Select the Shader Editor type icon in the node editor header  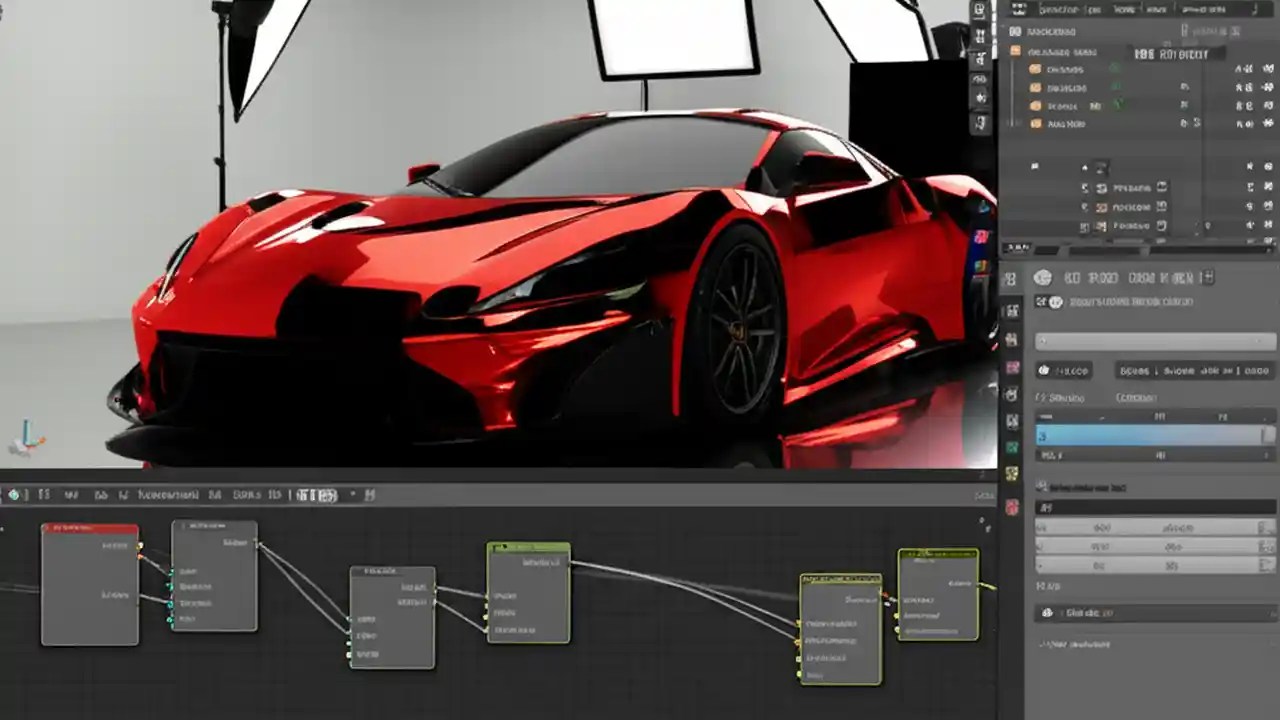[12, 493]
